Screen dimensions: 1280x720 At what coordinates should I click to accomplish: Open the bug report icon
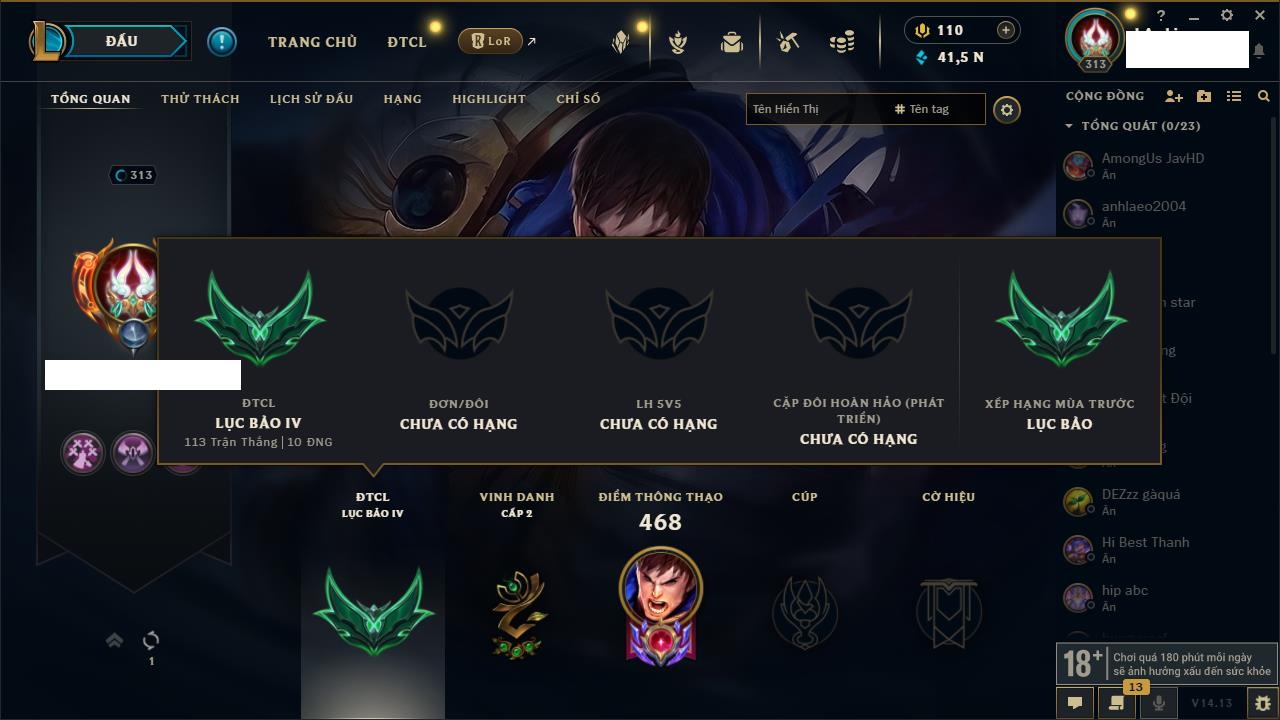[1262, 703]
